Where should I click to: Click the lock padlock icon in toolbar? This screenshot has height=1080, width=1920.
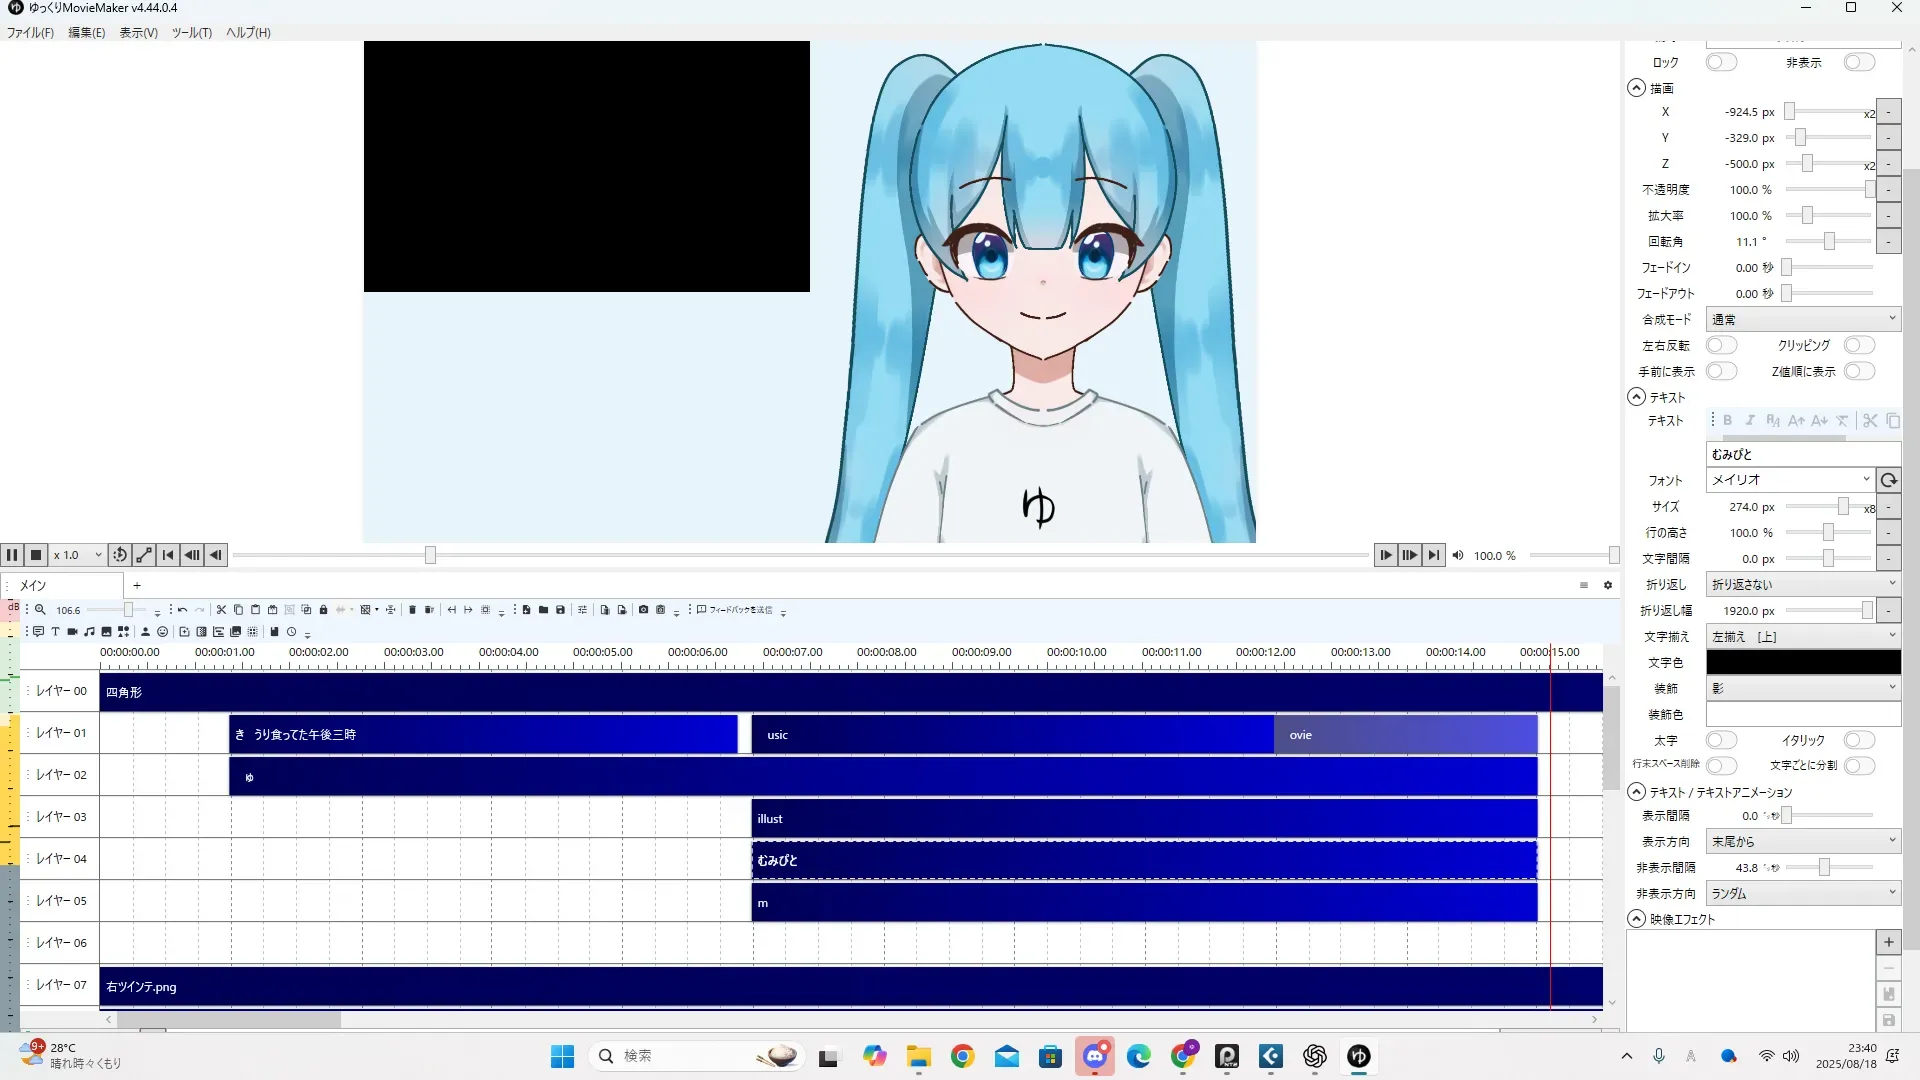(x=323, y=610)
